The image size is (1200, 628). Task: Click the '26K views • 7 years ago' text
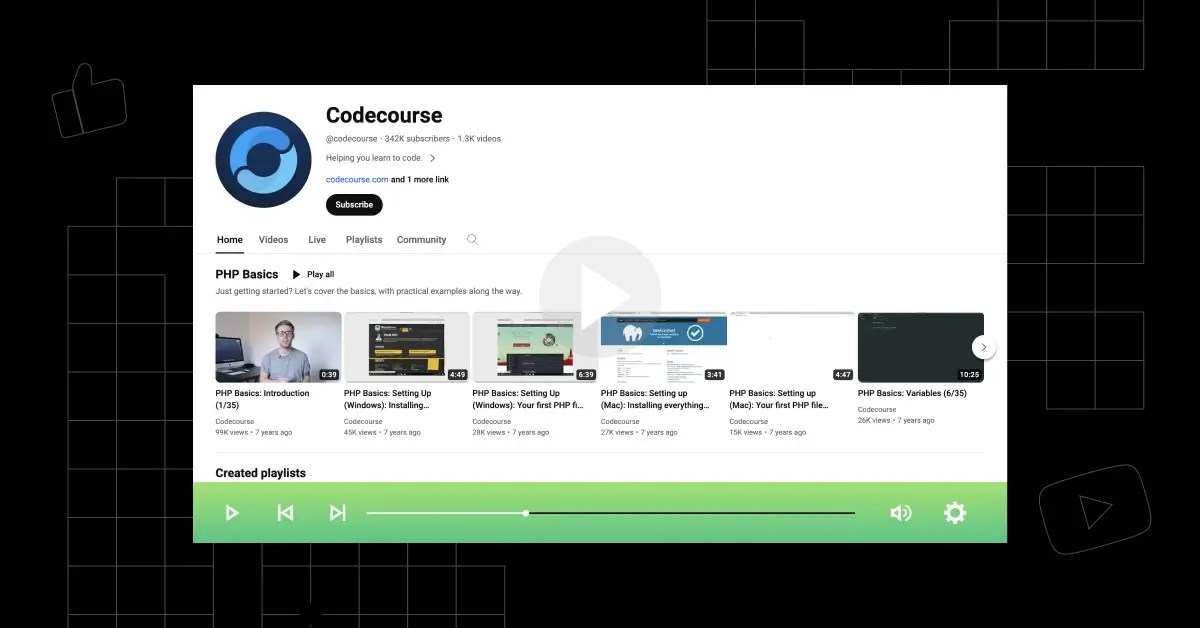[x=896, y=421]
